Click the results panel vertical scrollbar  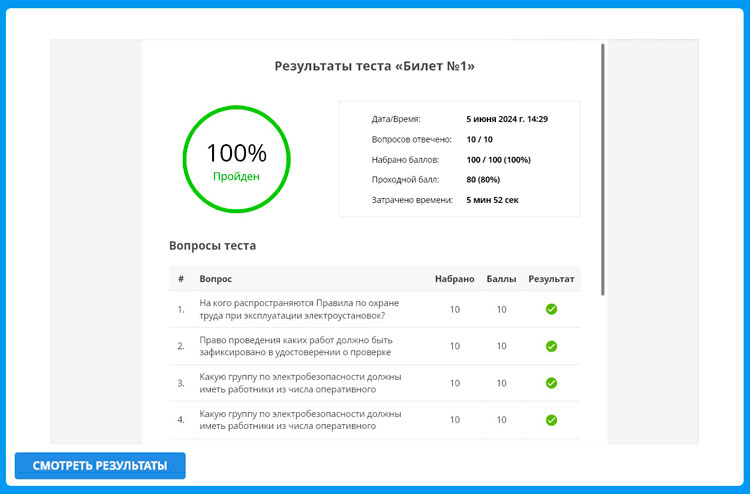click(x=602, y=170)
